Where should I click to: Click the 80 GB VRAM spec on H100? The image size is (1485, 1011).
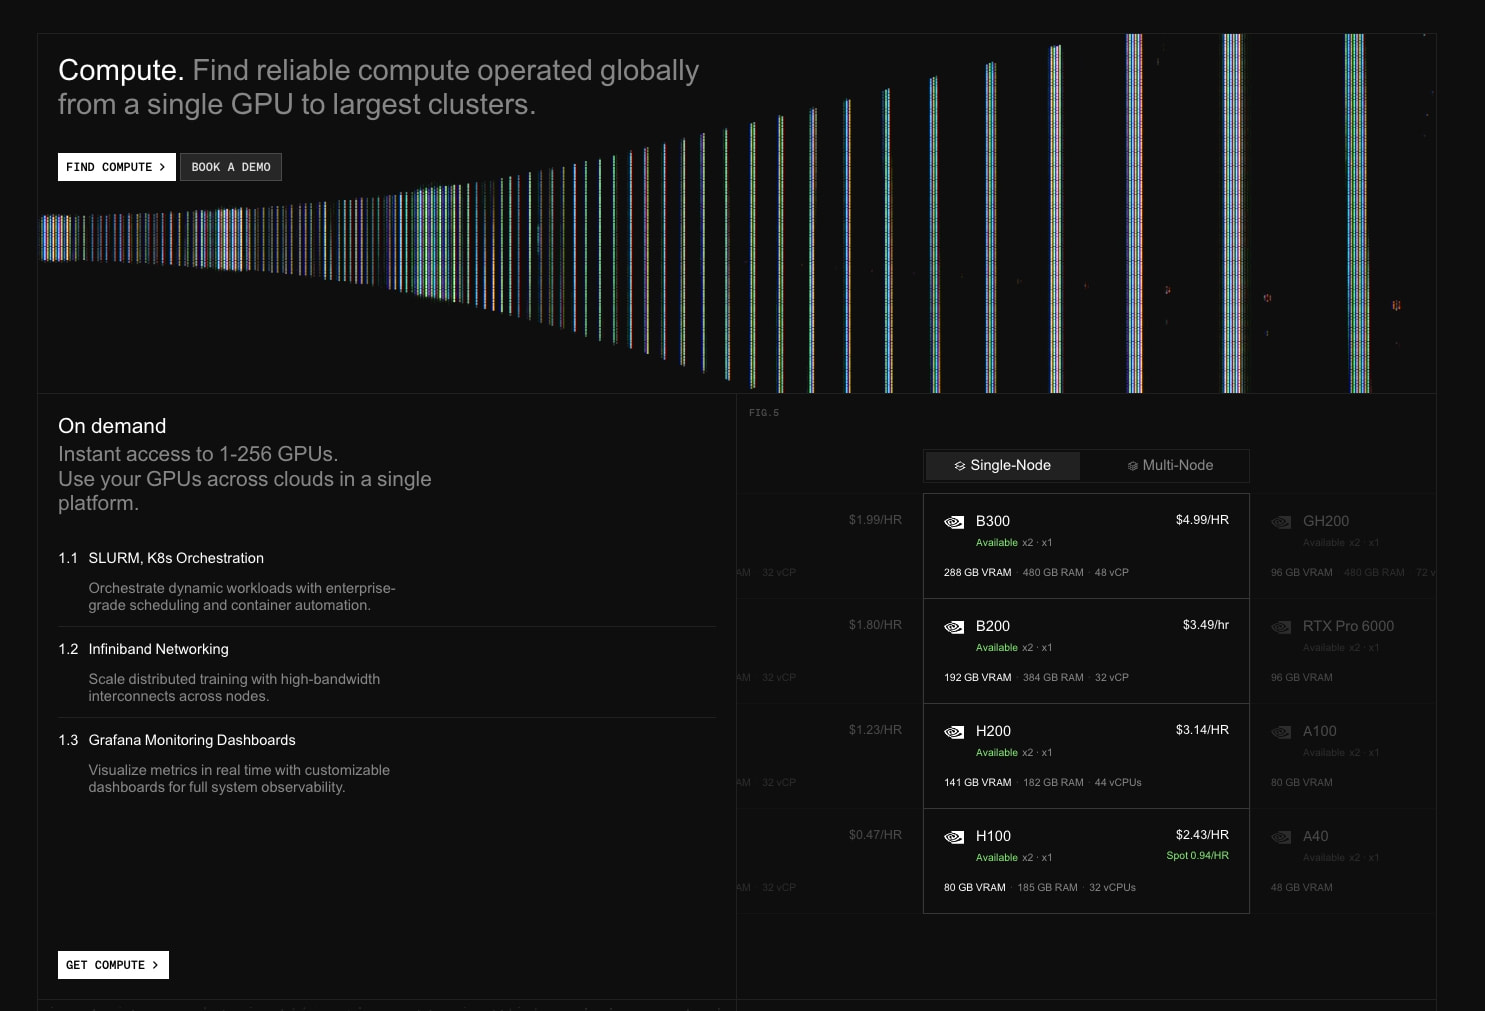974,888
